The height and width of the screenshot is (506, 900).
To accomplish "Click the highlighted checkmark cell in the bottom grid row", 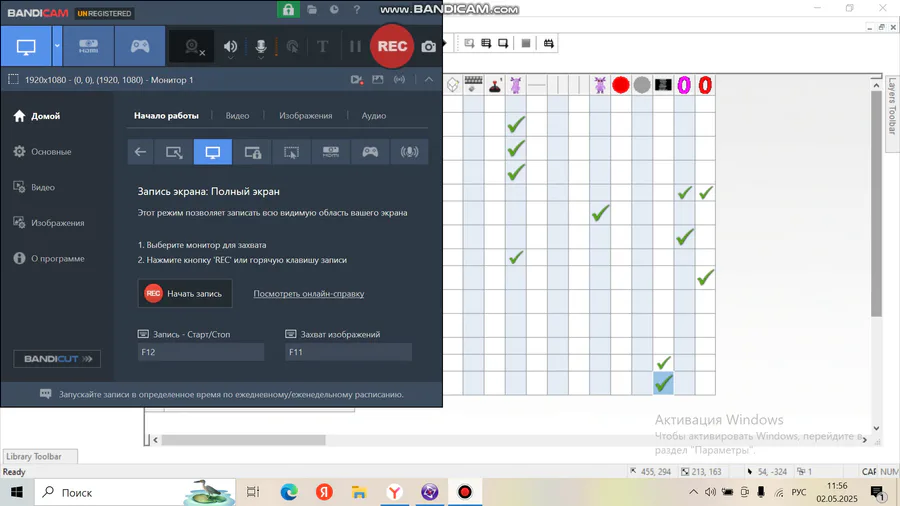I will click(663, 383).
